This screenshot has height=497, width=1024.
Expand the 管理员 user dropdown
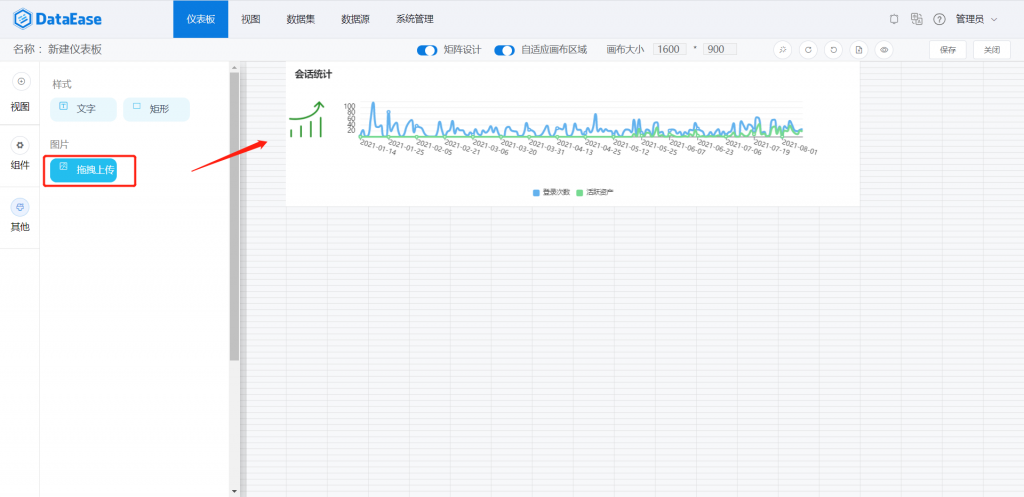976,19
